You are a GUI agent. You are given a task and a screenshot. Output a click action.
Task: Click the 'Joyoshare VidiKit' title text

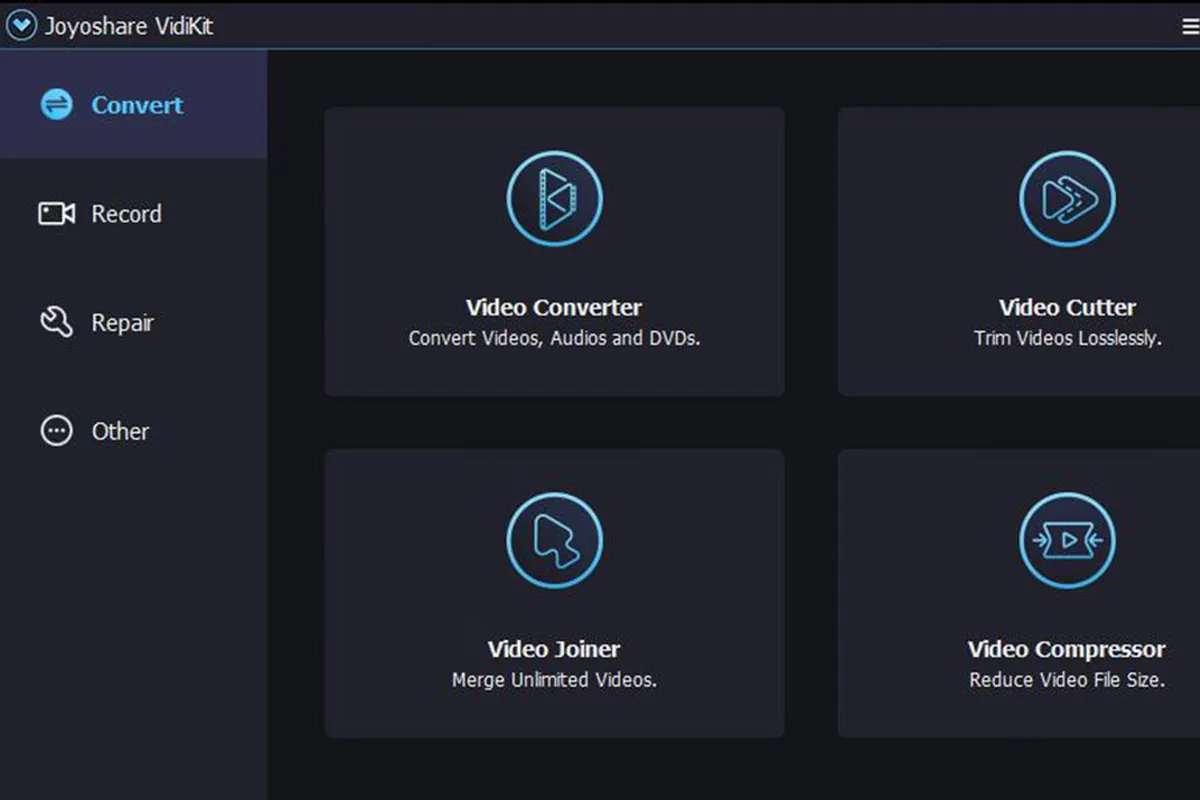[129, 27]
